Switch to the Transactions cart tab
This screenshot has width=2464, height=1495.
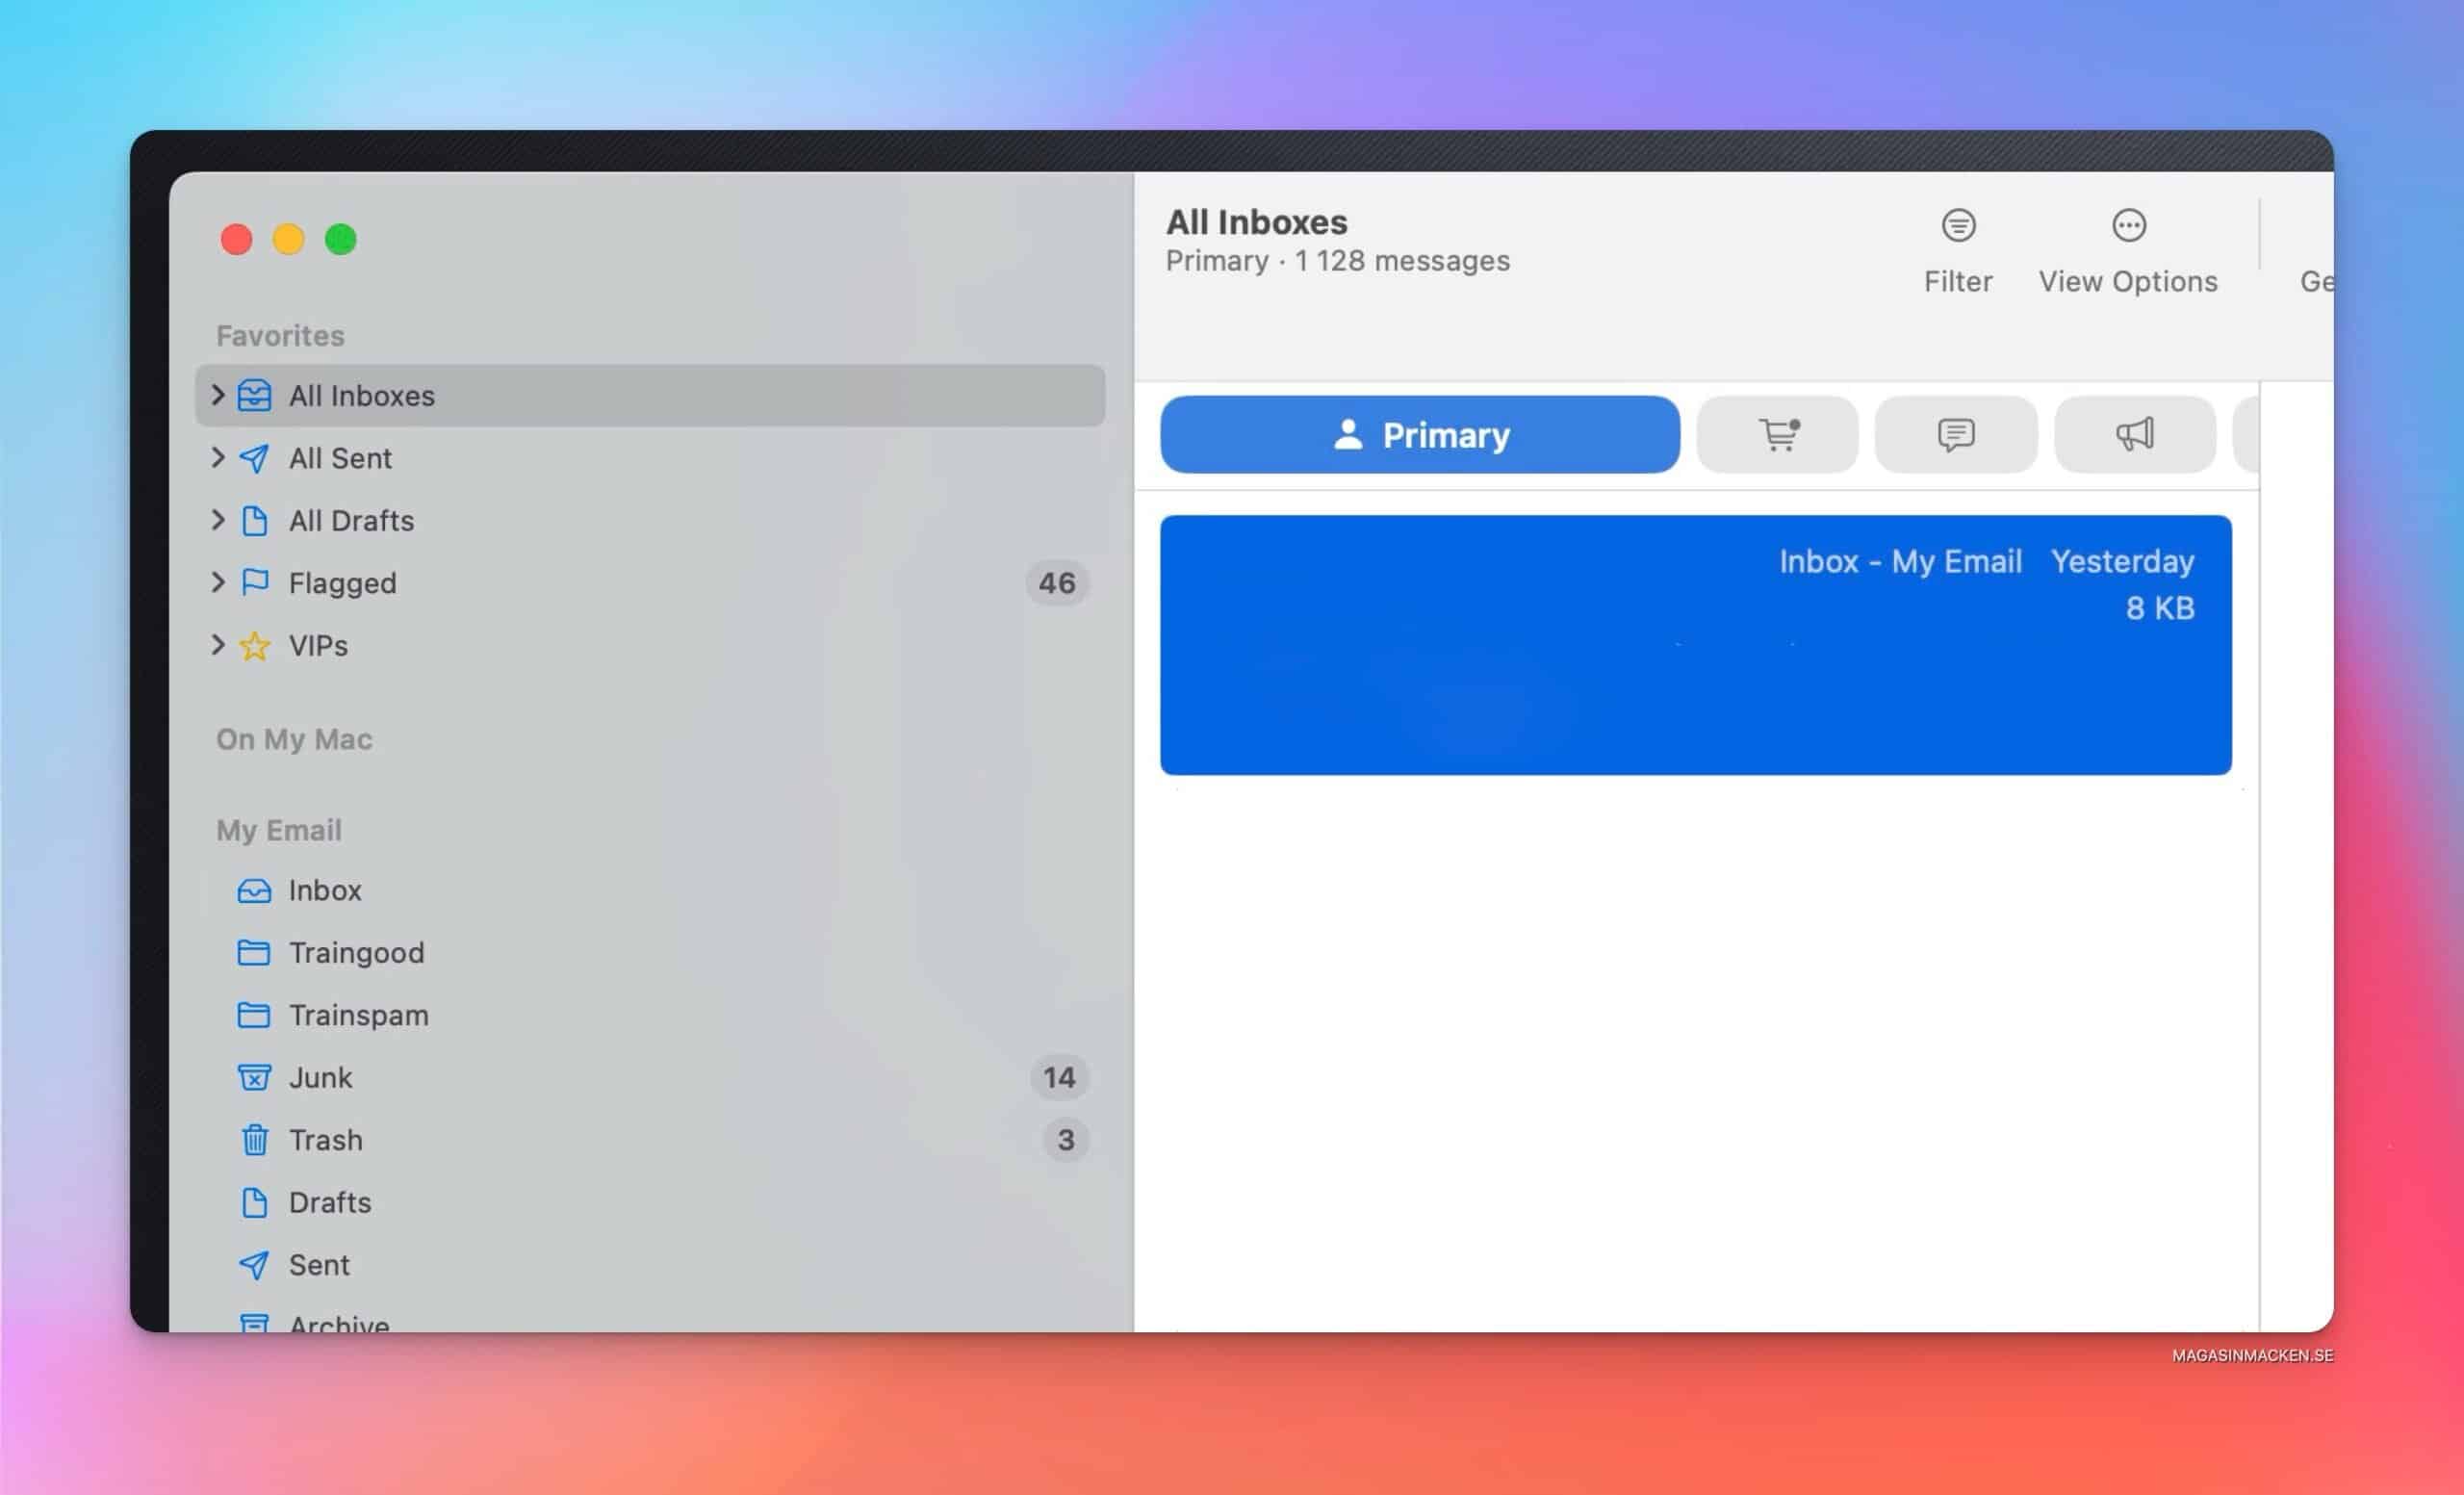click(1777, 434)
